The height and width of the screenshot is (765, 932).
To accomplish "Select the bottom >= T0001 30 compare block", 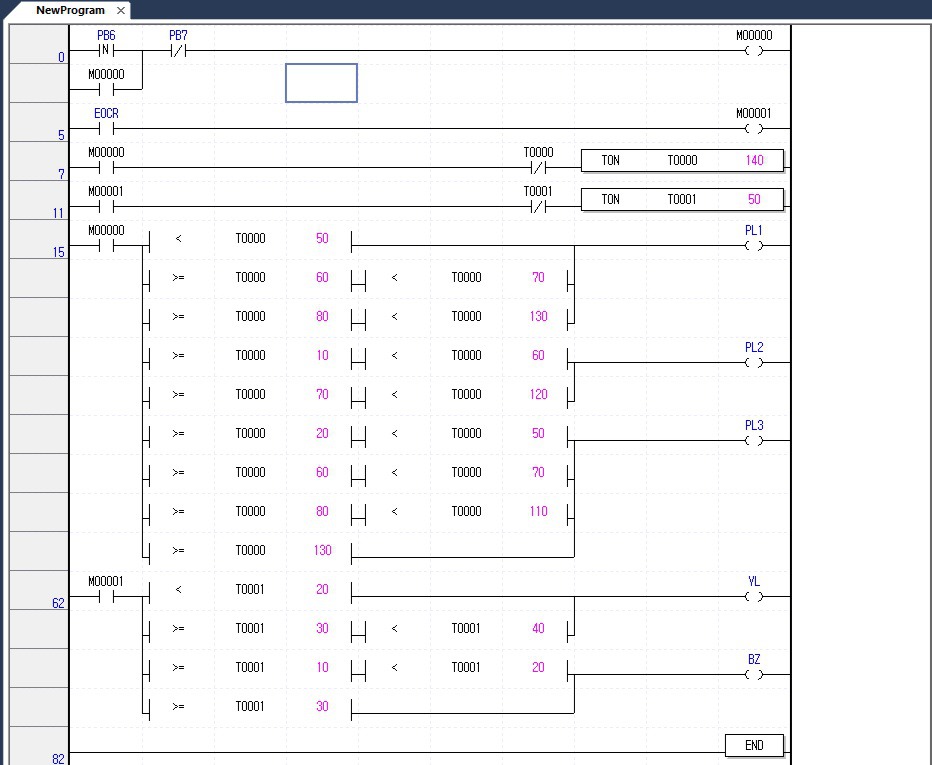I will tap(250, 707).
